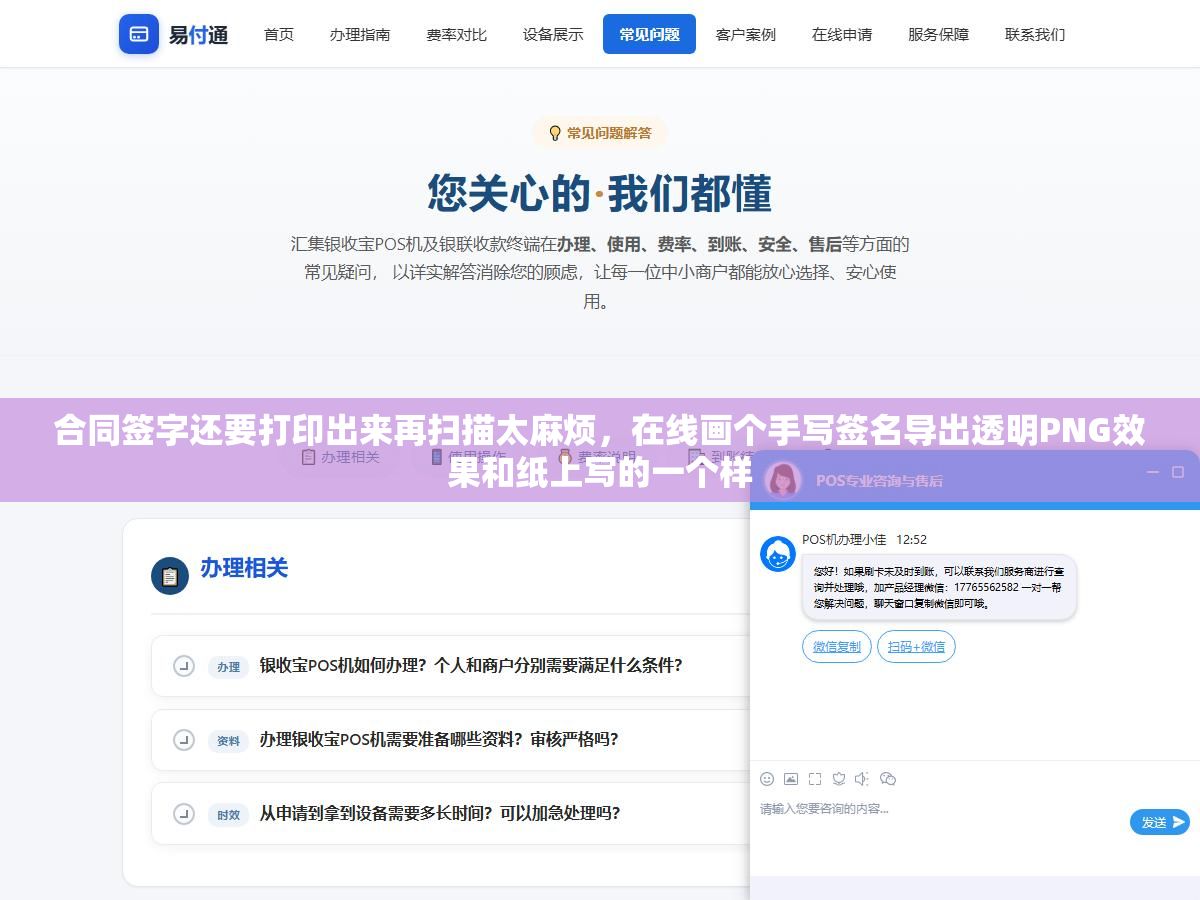Click the chat header agent avatar
Screen dimensions: 1200x900
point(783,479)
